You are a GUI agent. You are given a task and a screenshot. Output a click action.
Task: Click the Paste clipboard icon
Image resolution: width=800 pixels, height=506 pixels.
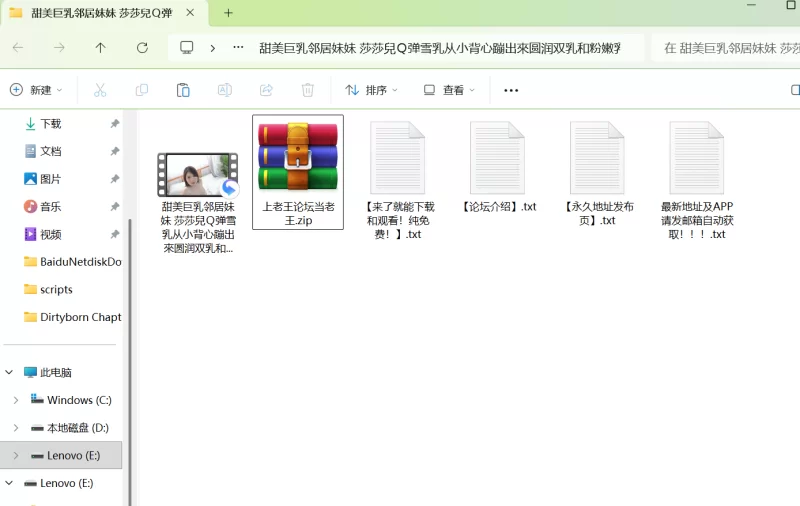click(x=183, y=90)
